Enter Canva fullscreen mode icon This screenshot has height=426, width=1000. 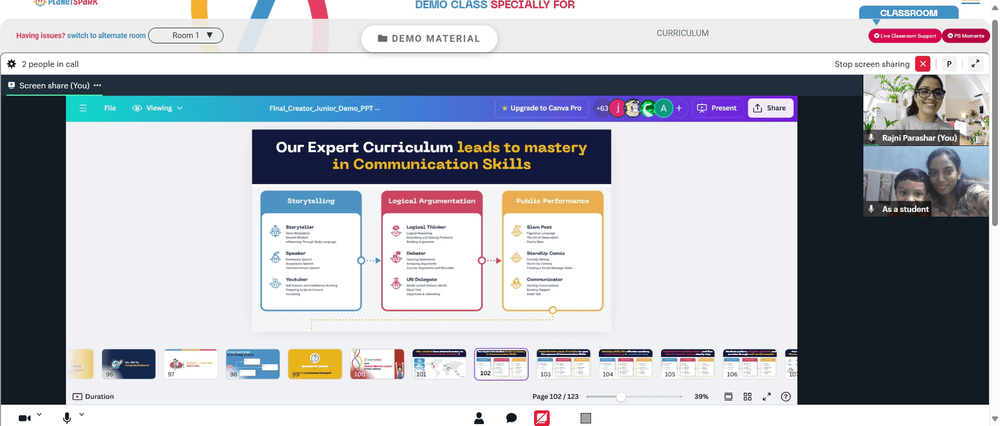[x=767, y=397]
